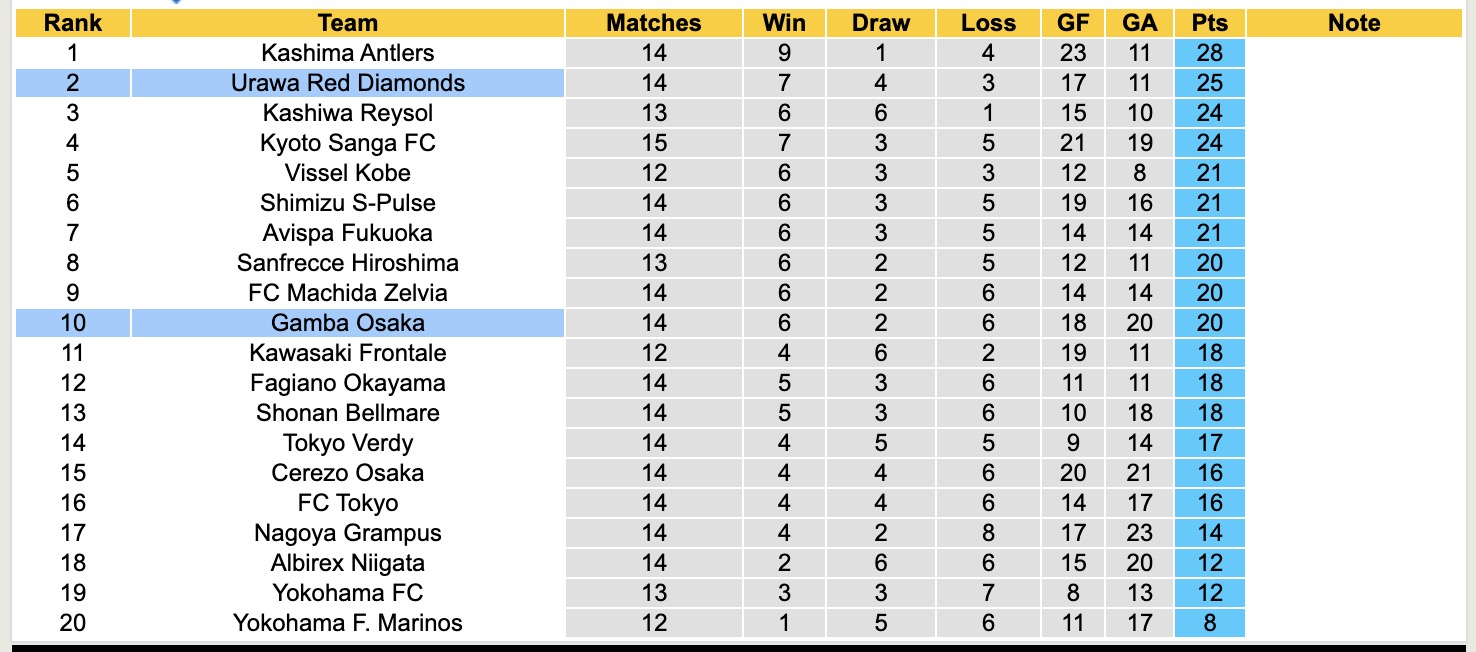This screenshot has width=1476, height=652.
Task: Select the Matches column header
Action: point(654,23)
